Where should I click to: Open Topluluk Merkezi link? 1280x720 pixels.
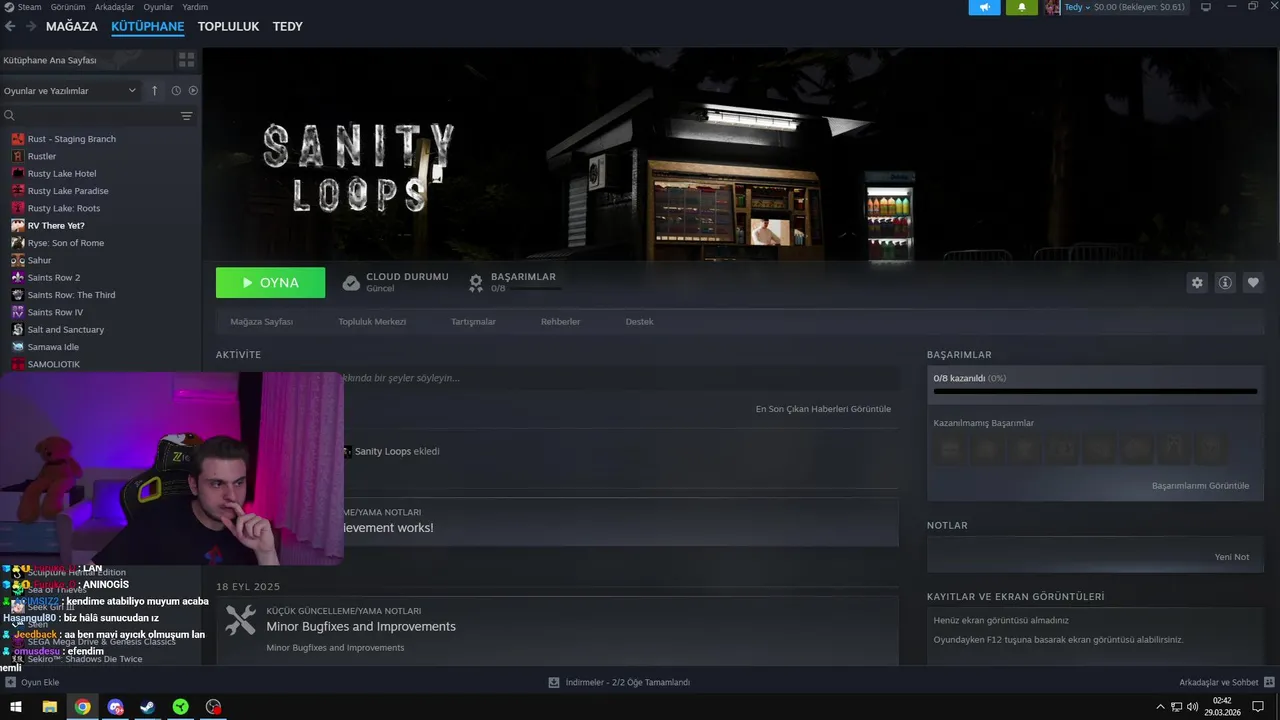(372, 322)
